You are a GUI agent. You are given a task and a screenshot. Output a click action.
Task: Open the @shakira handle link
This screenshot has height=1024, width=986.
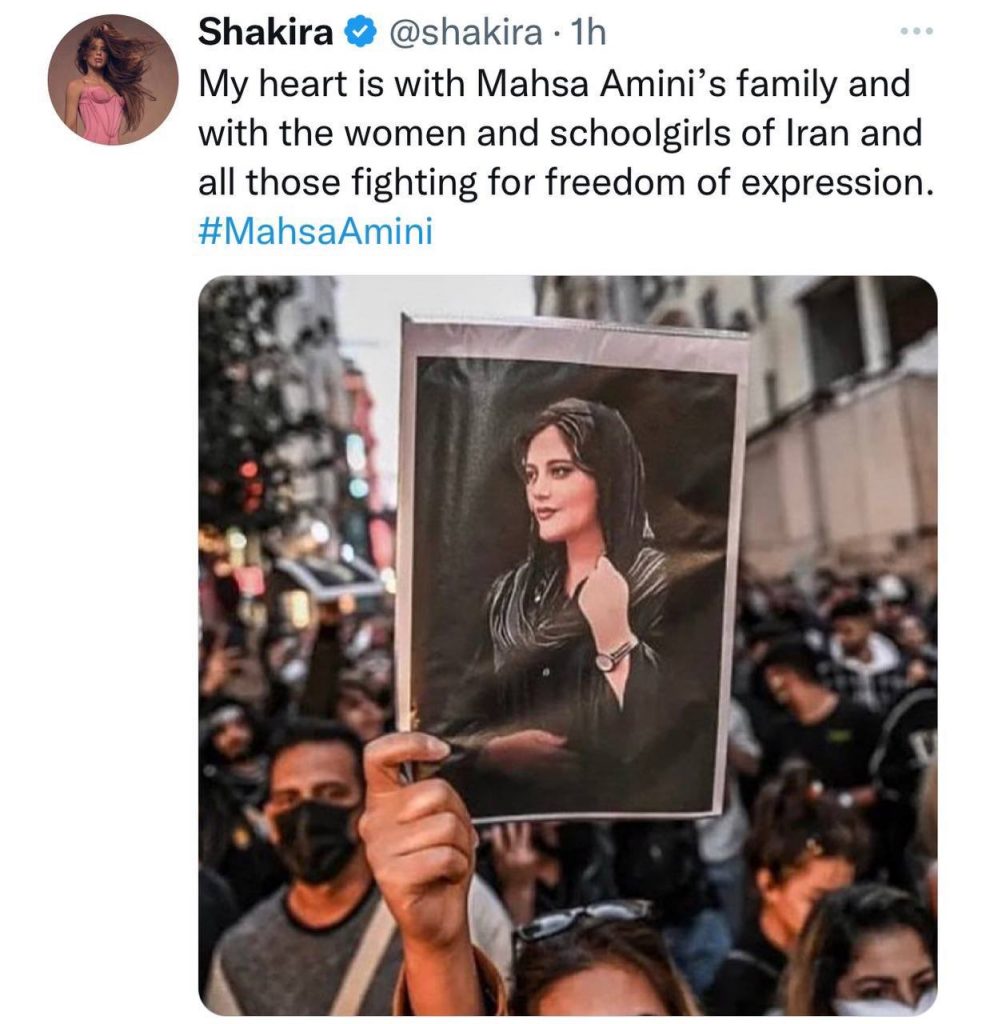[466, 33]
